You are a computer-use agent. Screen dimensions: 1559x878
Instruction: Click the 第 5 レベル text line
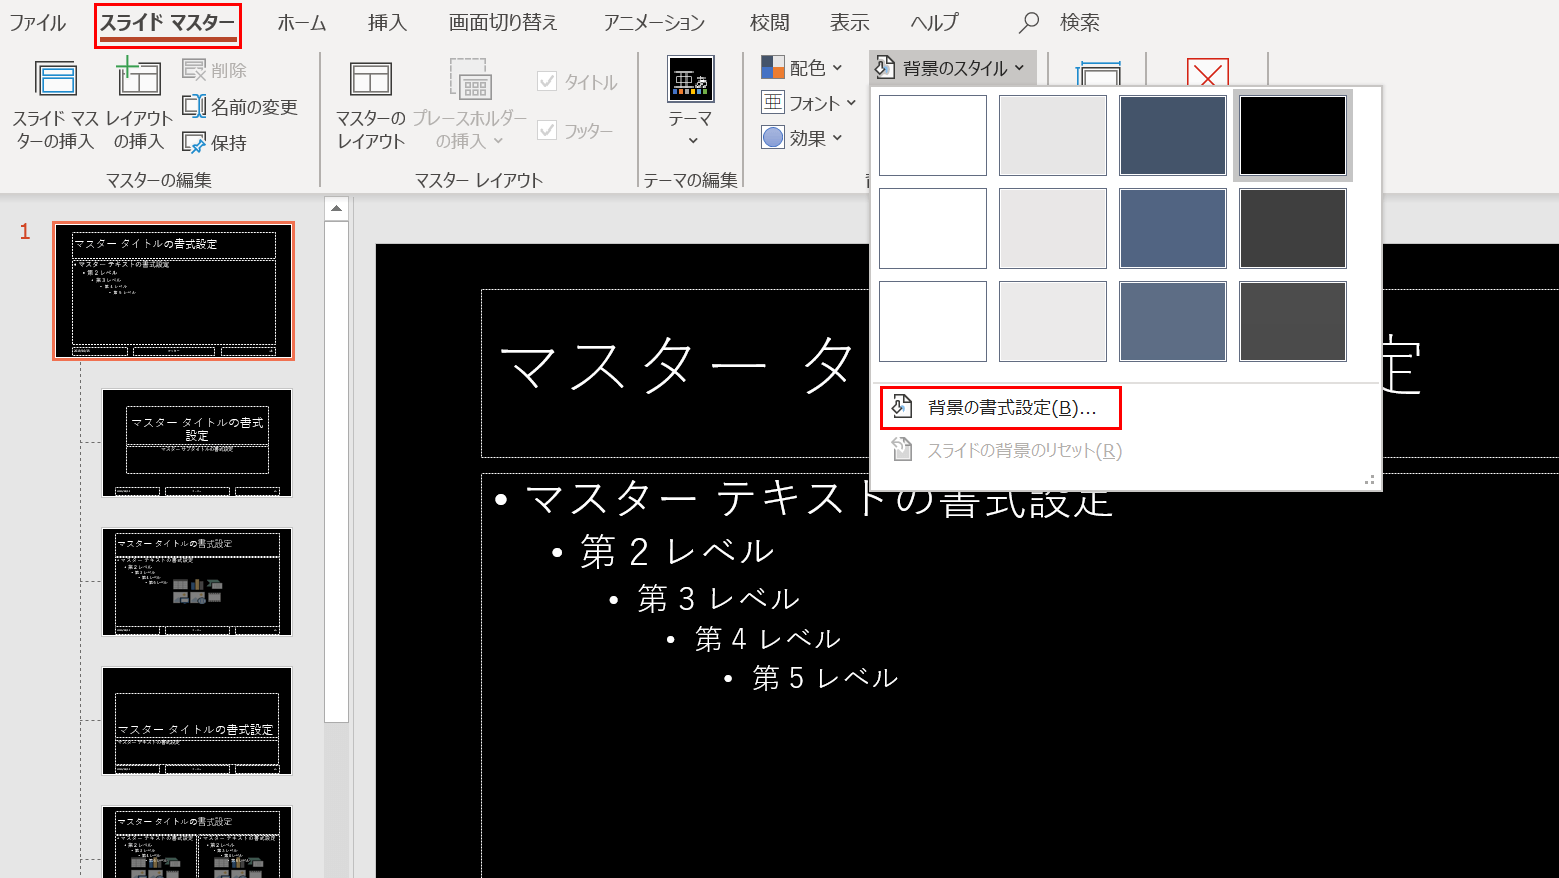pos(825,678)
